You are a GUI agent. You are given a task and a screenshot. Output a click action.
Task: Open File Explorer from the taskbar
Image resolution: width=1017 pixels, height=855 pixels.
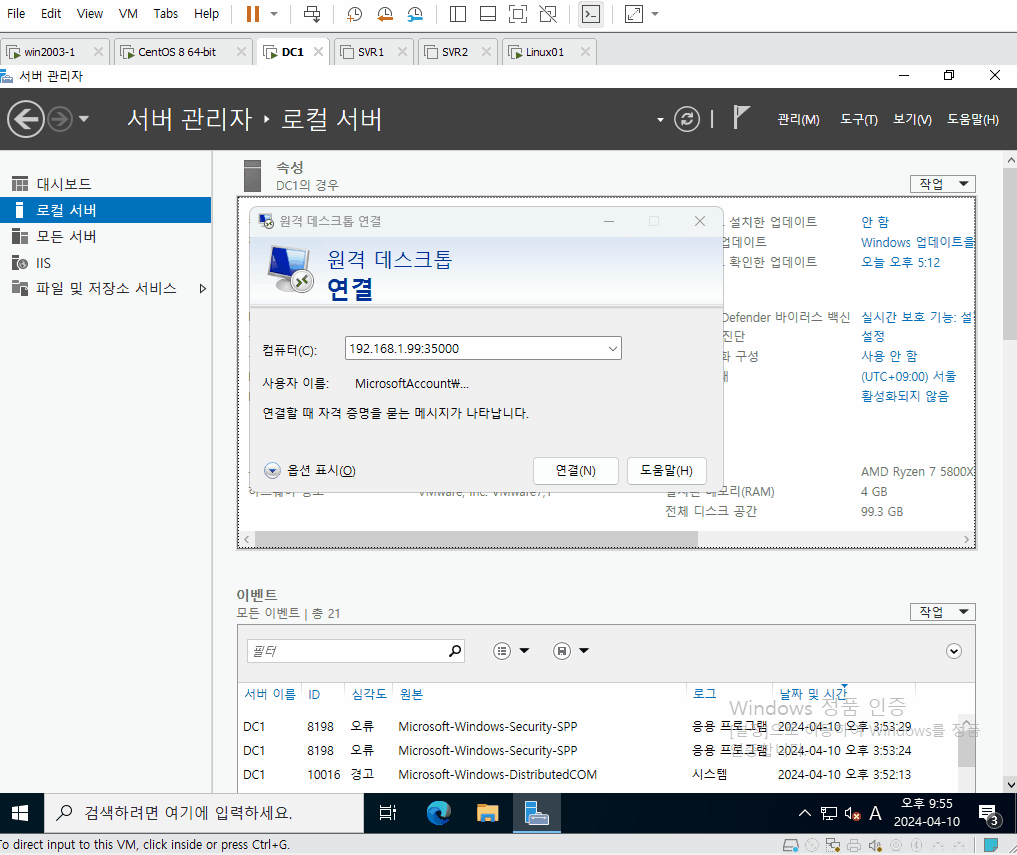[x=487, y=813]
